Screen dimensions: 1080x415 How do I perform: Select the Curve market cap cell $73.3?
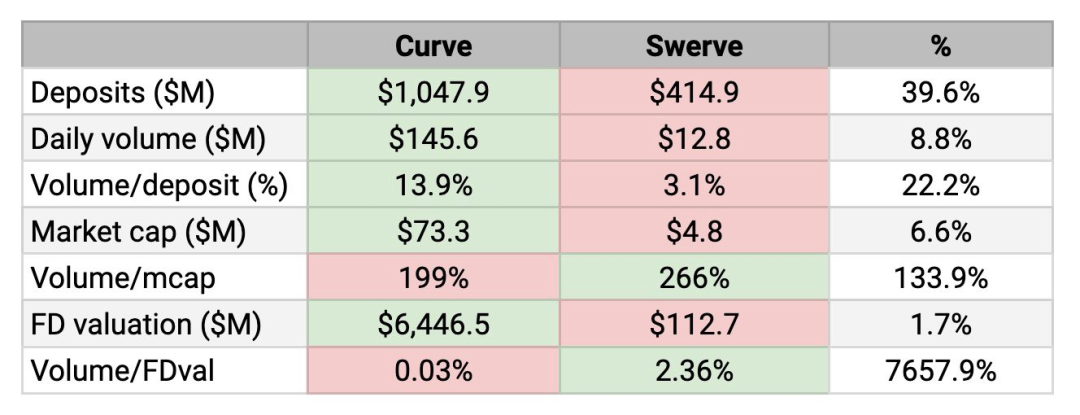coord(433,231)
